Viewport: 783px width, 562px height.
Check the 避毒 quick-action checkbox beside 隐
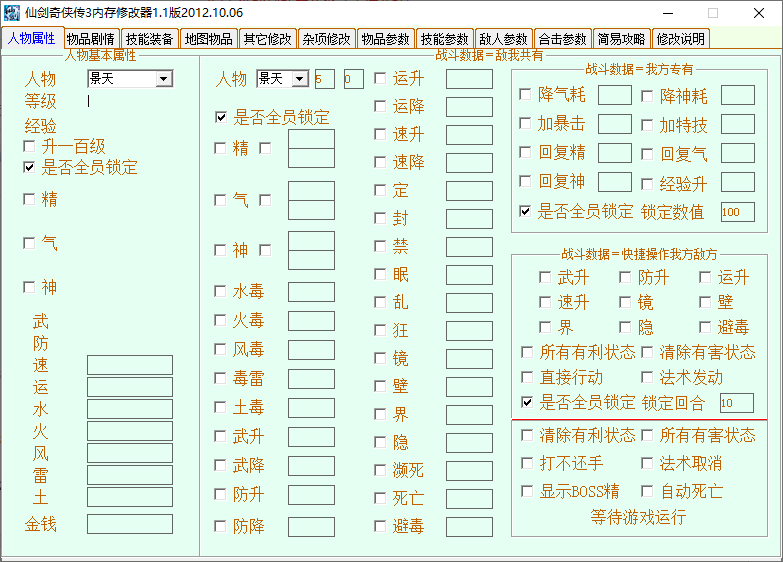(705, 328)
